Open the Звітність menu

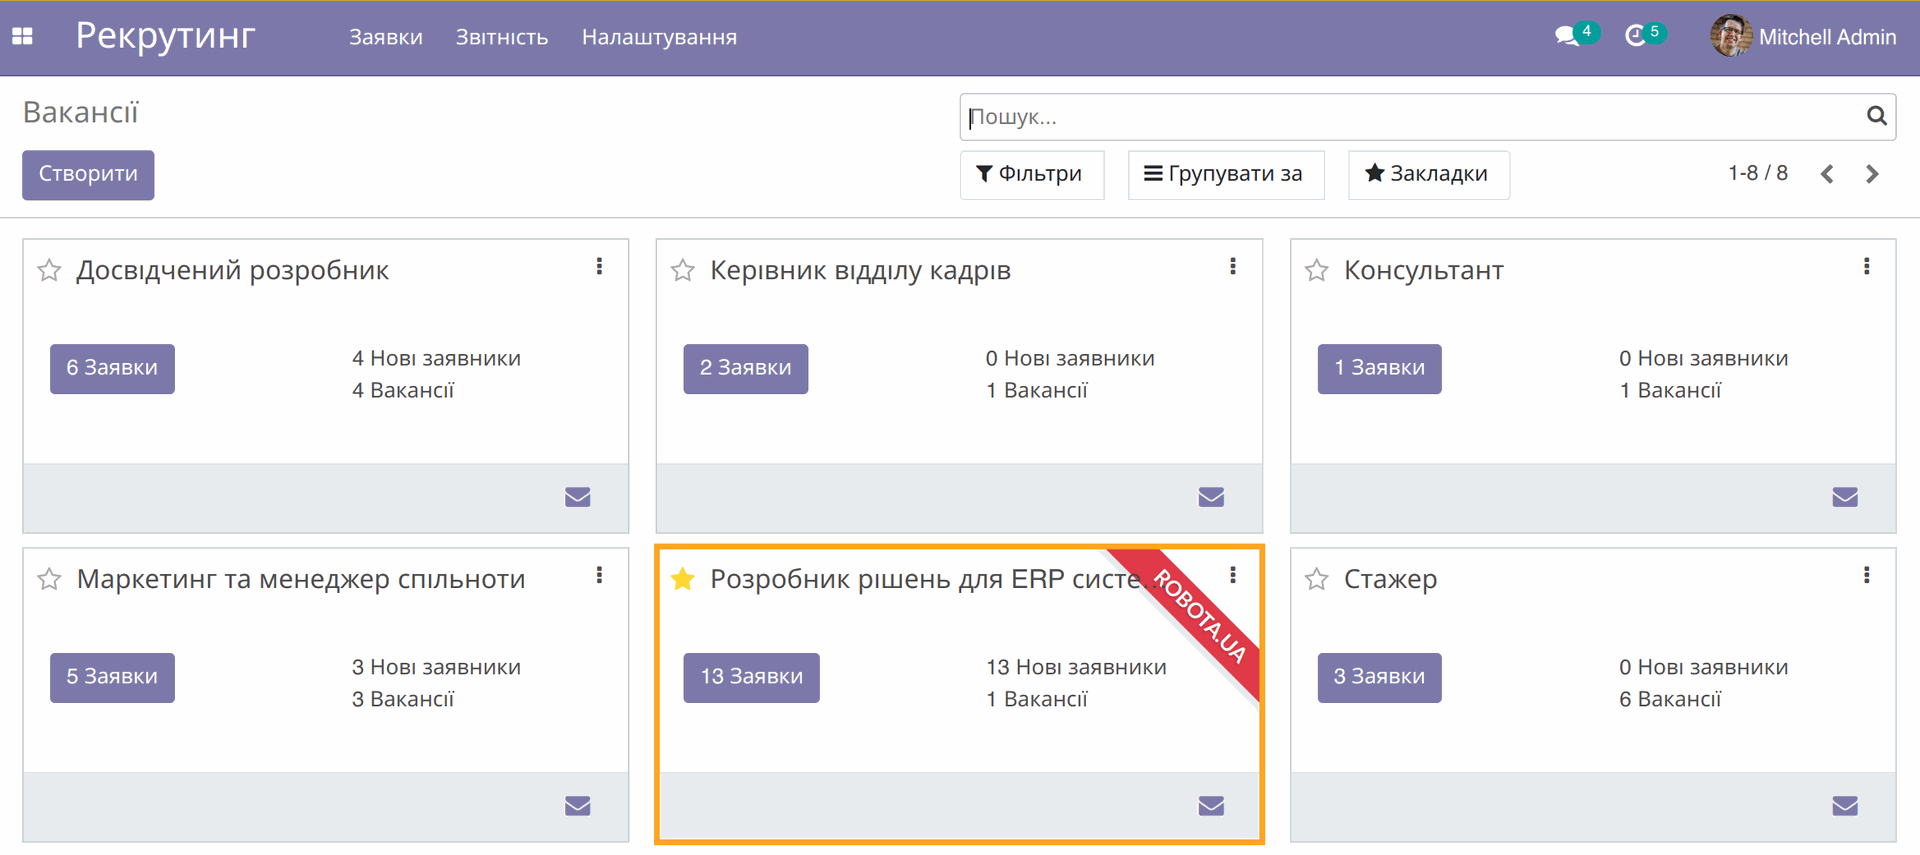click(502, 37)
